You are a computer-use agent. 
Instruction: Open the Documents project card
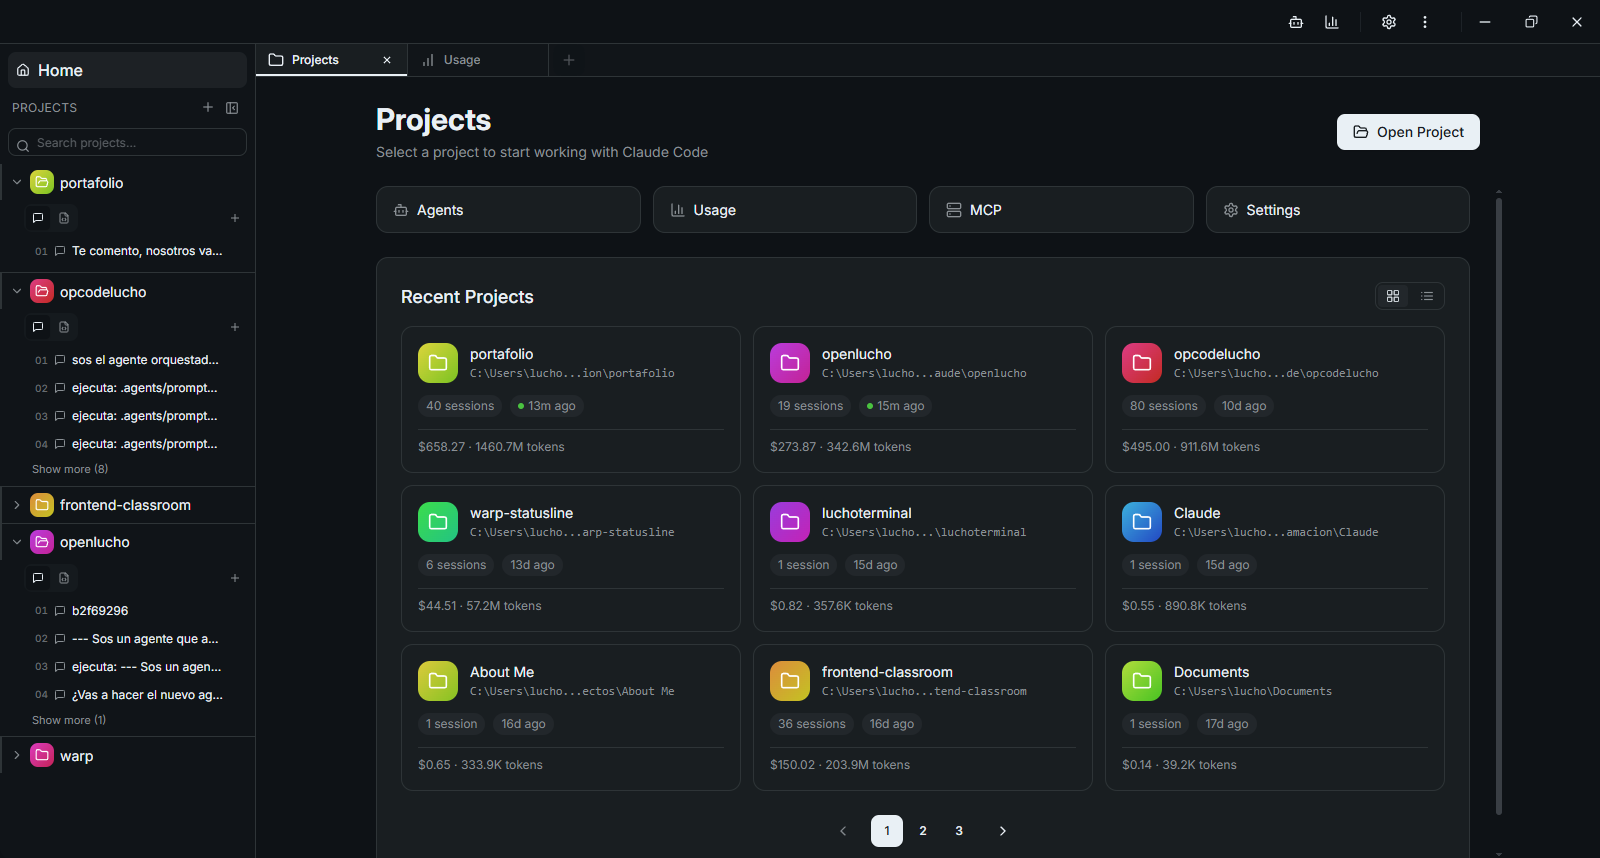point(1275,717)
